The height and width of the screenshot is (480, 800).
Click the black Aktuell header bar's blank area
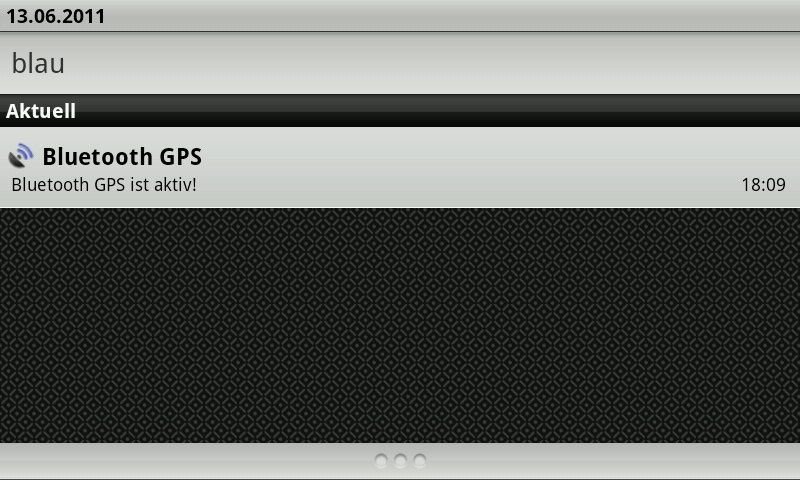click(x=438, y=111)
